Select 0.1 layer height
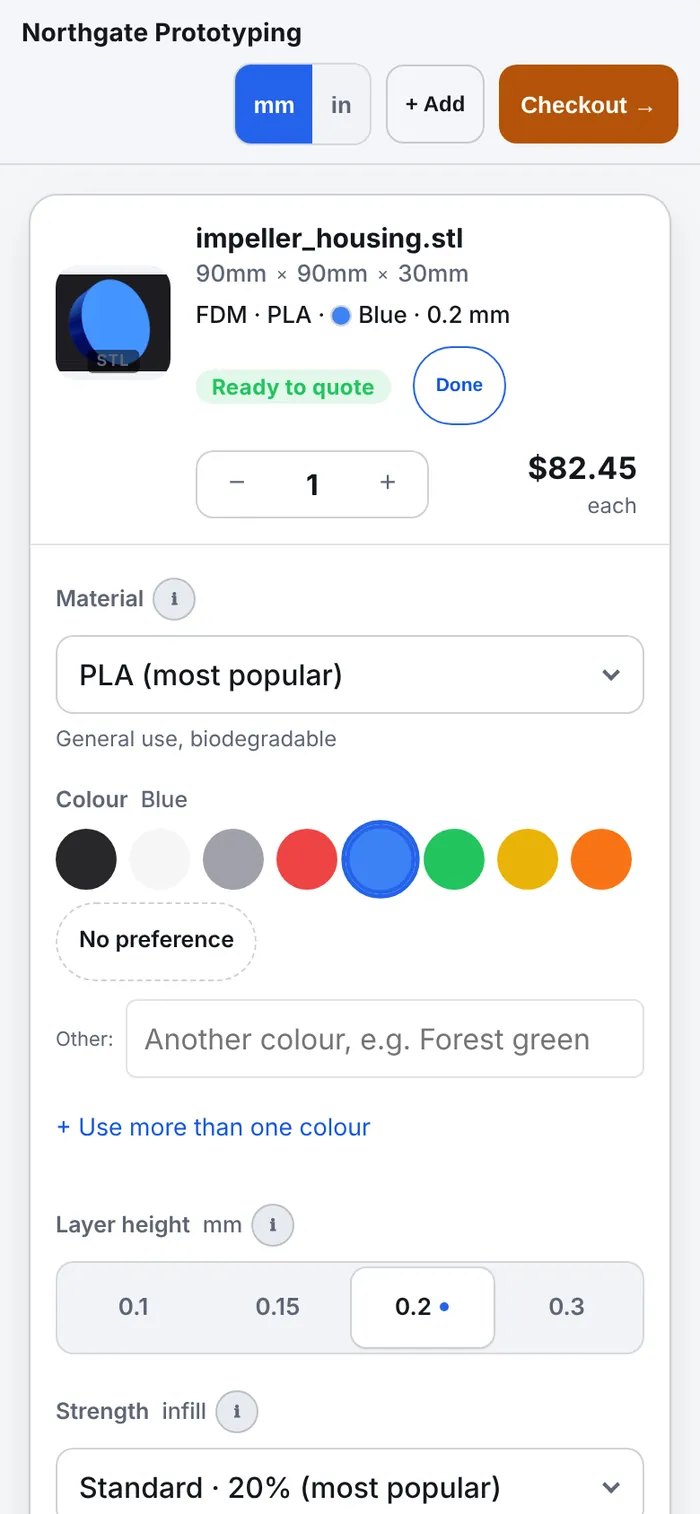 133,1307
